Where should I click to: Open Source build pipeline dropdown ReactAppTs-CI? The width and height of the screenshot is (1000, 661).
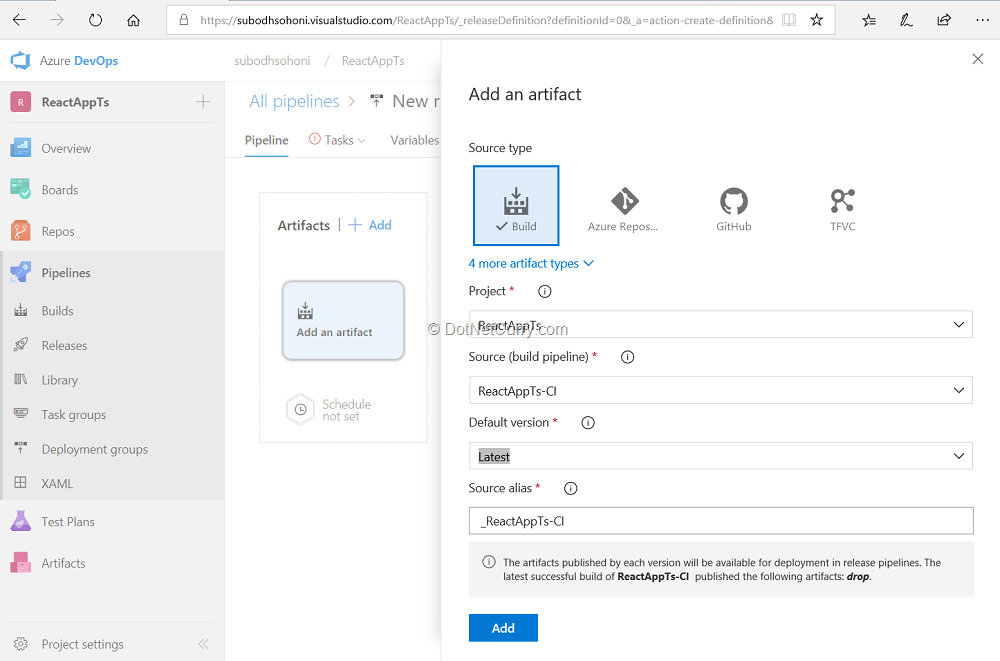(721, 390)
